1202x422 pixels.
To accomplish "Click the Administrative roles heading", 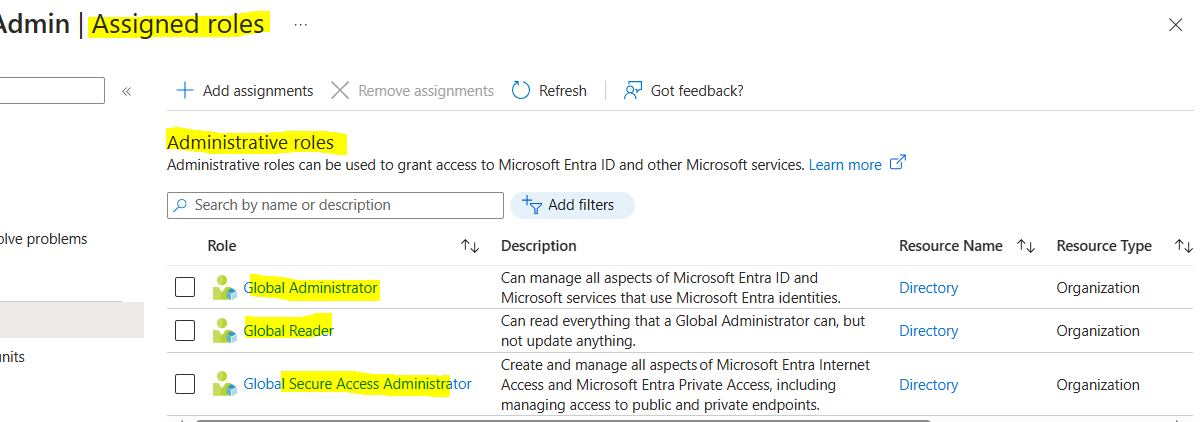I will click(x=250, y=142).
